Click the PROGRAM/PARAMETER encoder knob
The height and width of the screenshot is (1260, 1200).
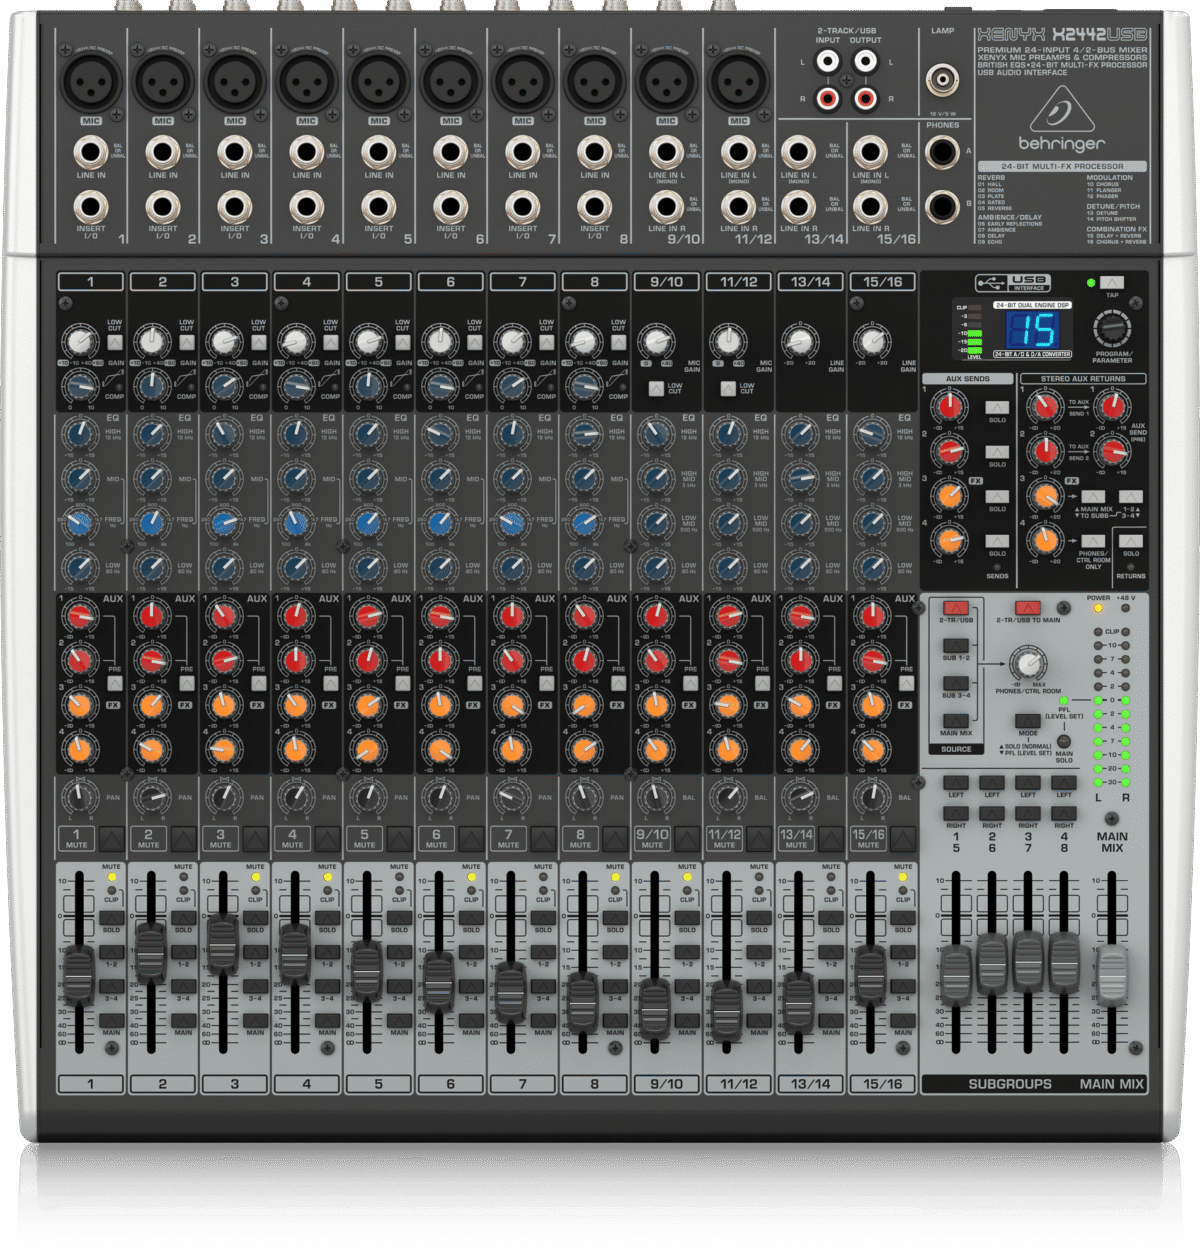pyautogui.click(x=1110, y=326)
